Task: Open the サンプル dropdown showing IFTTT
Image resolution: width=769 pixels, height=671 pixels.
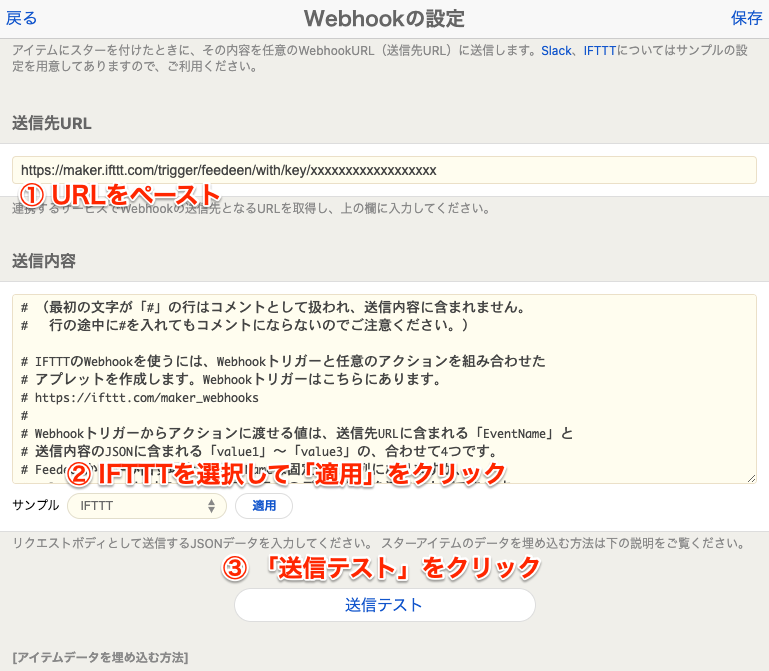Action: 146,506
